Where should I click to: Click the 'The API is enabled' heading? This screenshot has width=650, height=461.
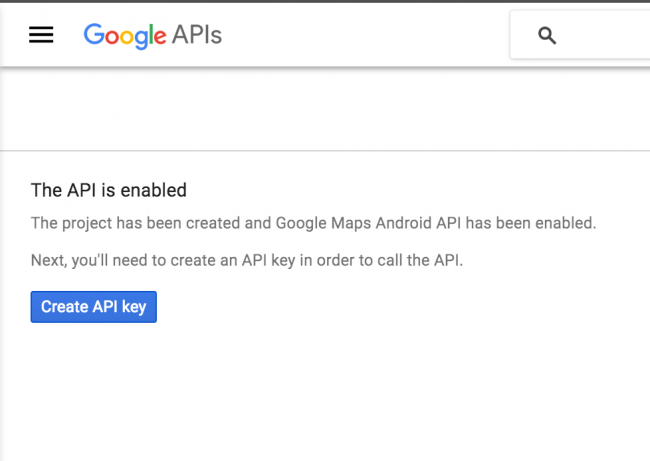click(109, 190)
